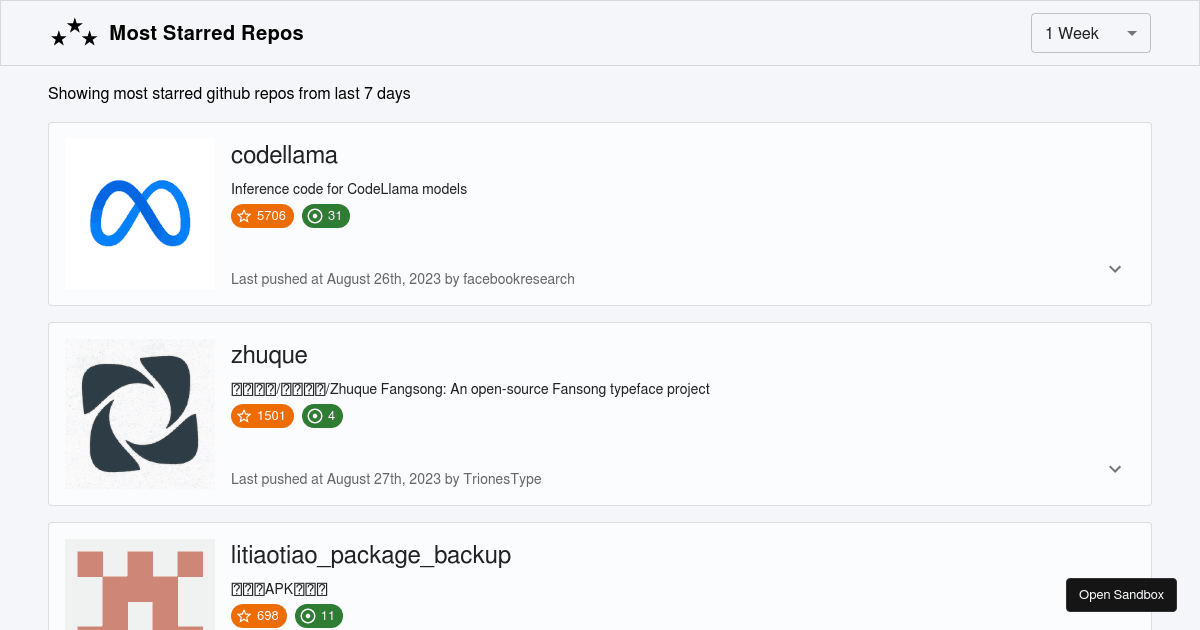This screenshot has width=1200, height=630.
Task: Click the facebookresearch author name
Action: pos(519,279)
